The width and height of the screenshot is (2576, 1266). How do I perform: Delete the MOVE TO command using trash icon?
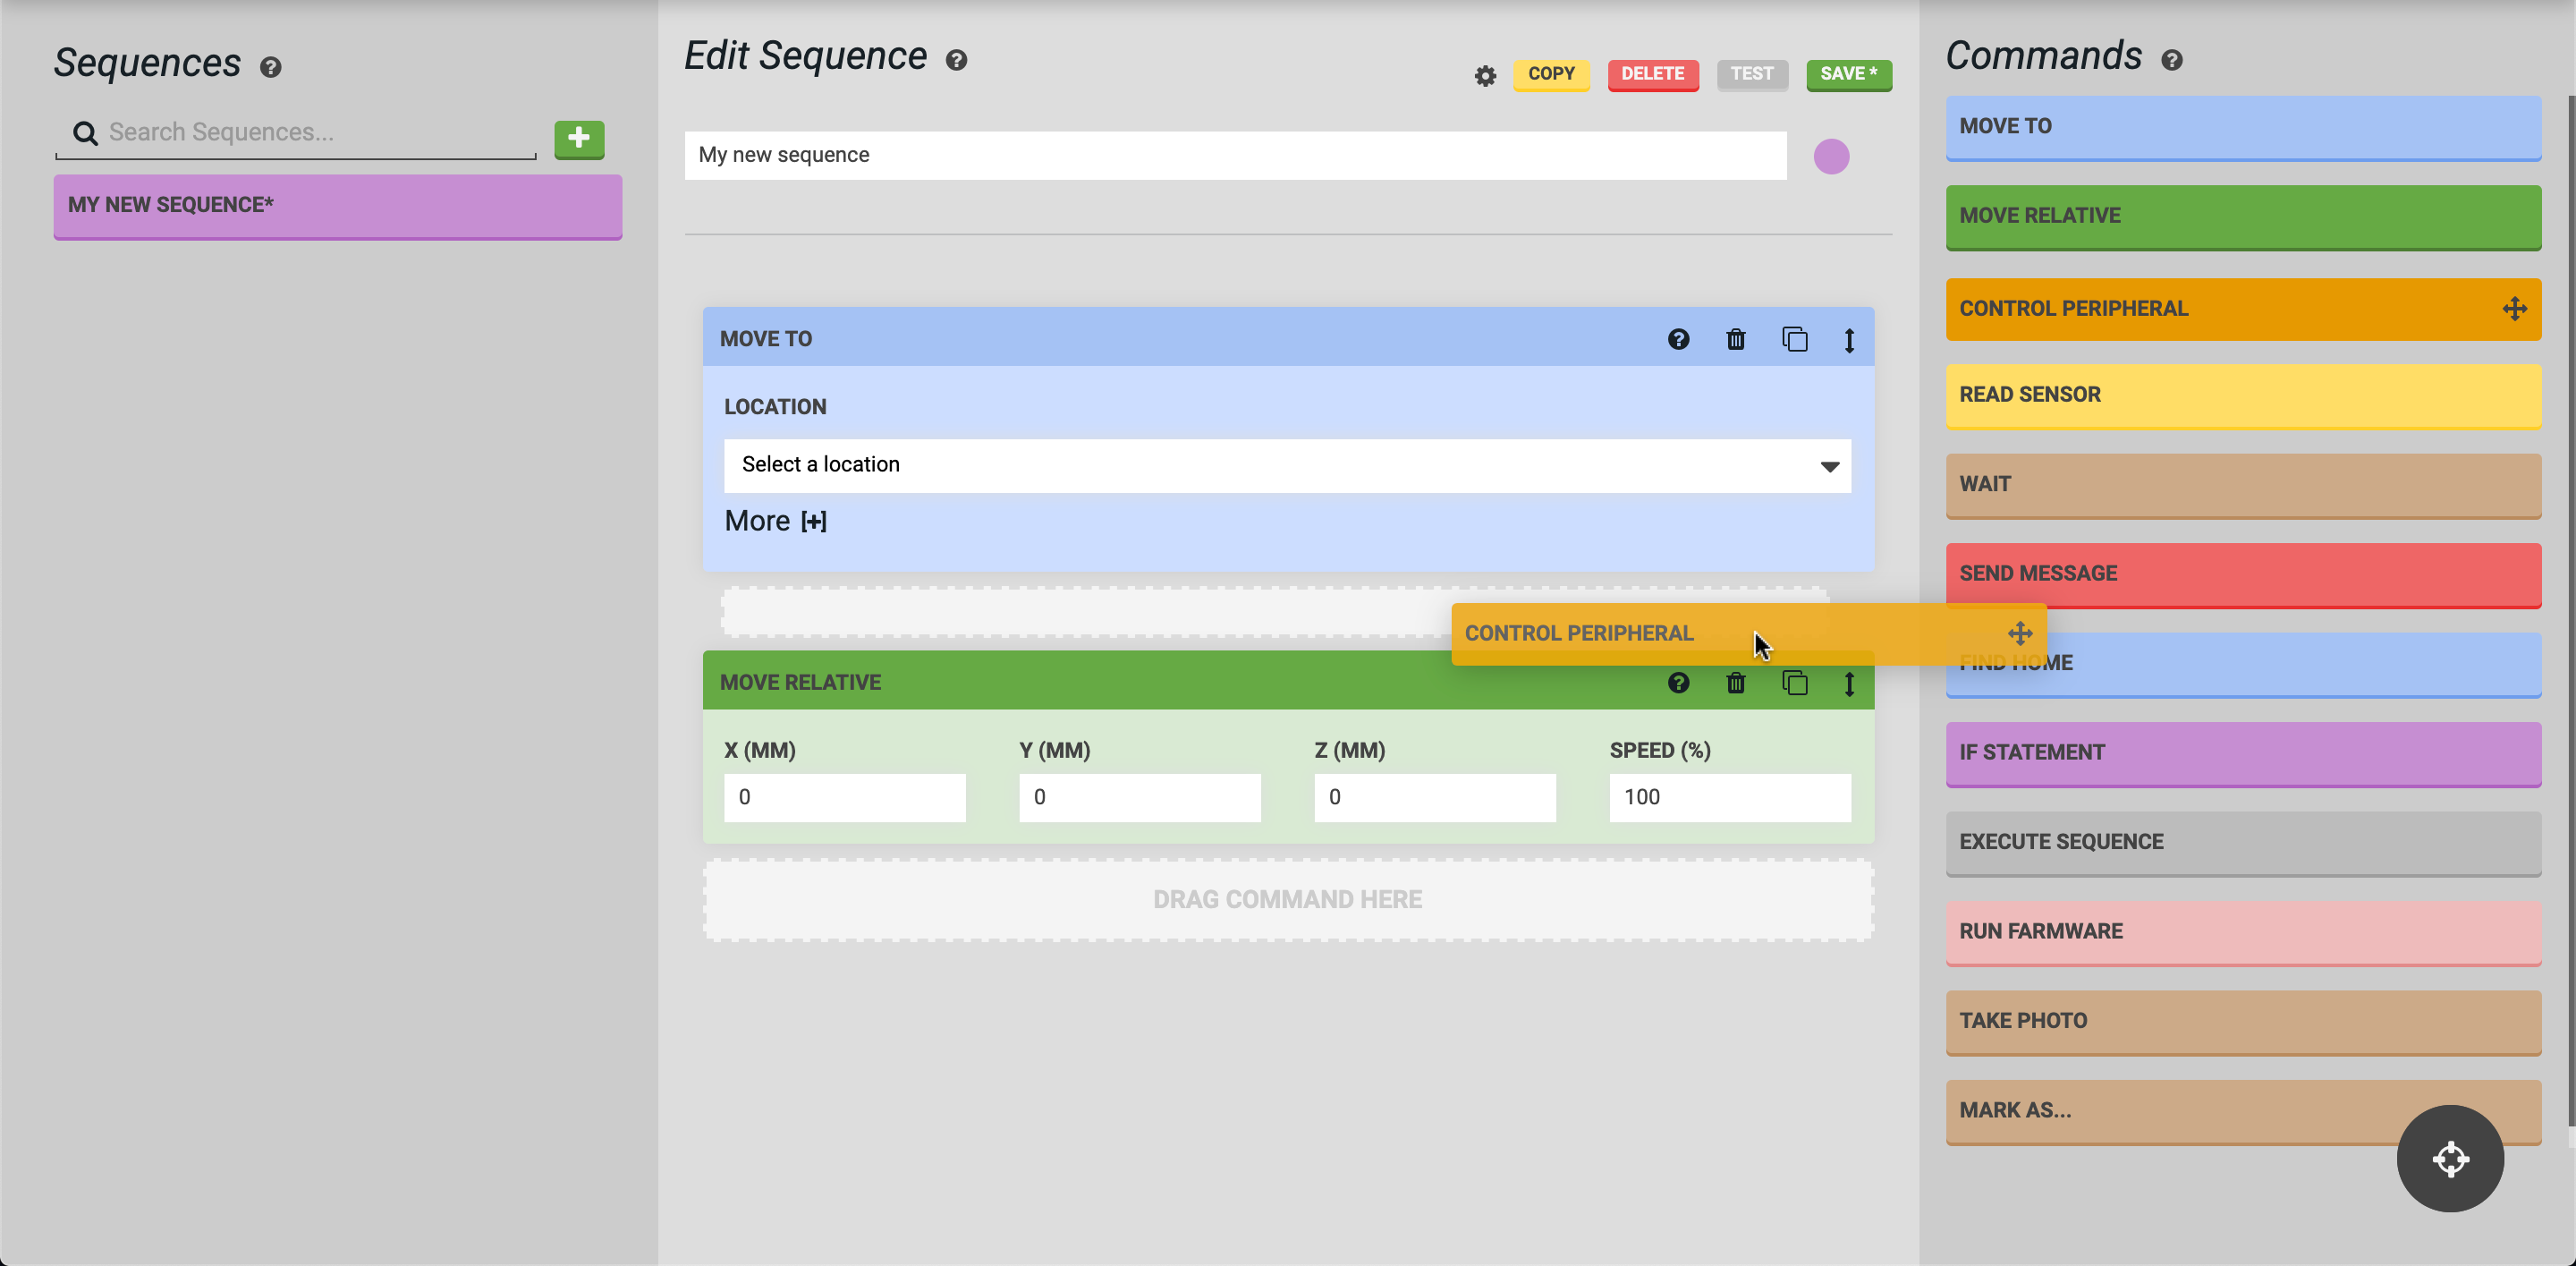point(1735,339)
